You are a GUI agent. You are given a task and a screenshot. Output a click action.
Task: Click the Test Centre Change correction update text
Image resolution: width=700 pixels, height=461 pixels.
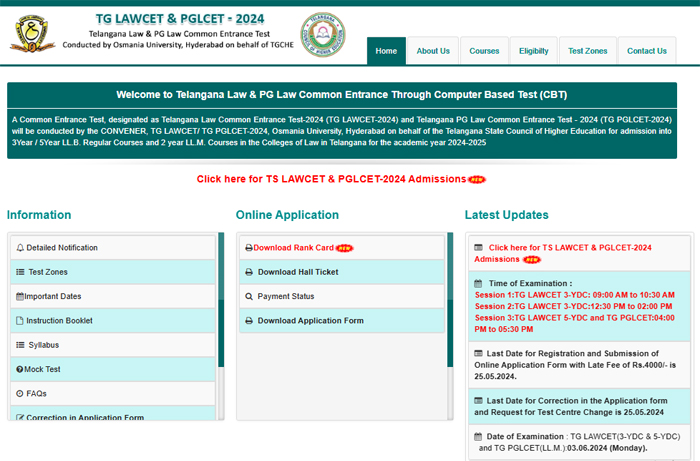click(x=571, y=407)
